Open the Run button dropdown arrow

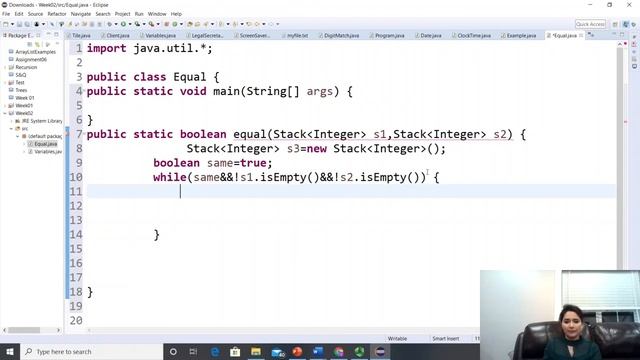tap(129, 24)
